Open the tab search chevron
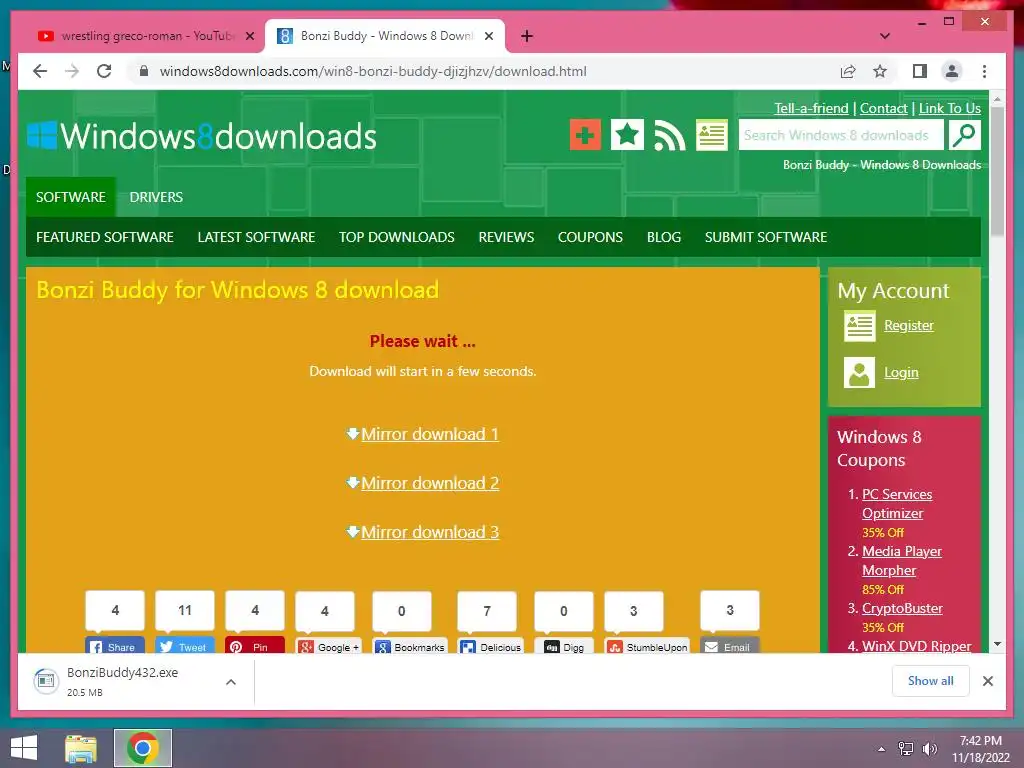Screen dimensions: 1024x768 (x=885, y=36)
